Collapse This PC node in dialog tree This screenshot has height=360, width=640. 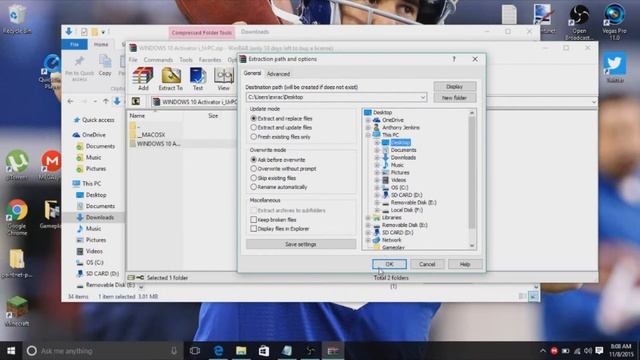tap(368, 135)
